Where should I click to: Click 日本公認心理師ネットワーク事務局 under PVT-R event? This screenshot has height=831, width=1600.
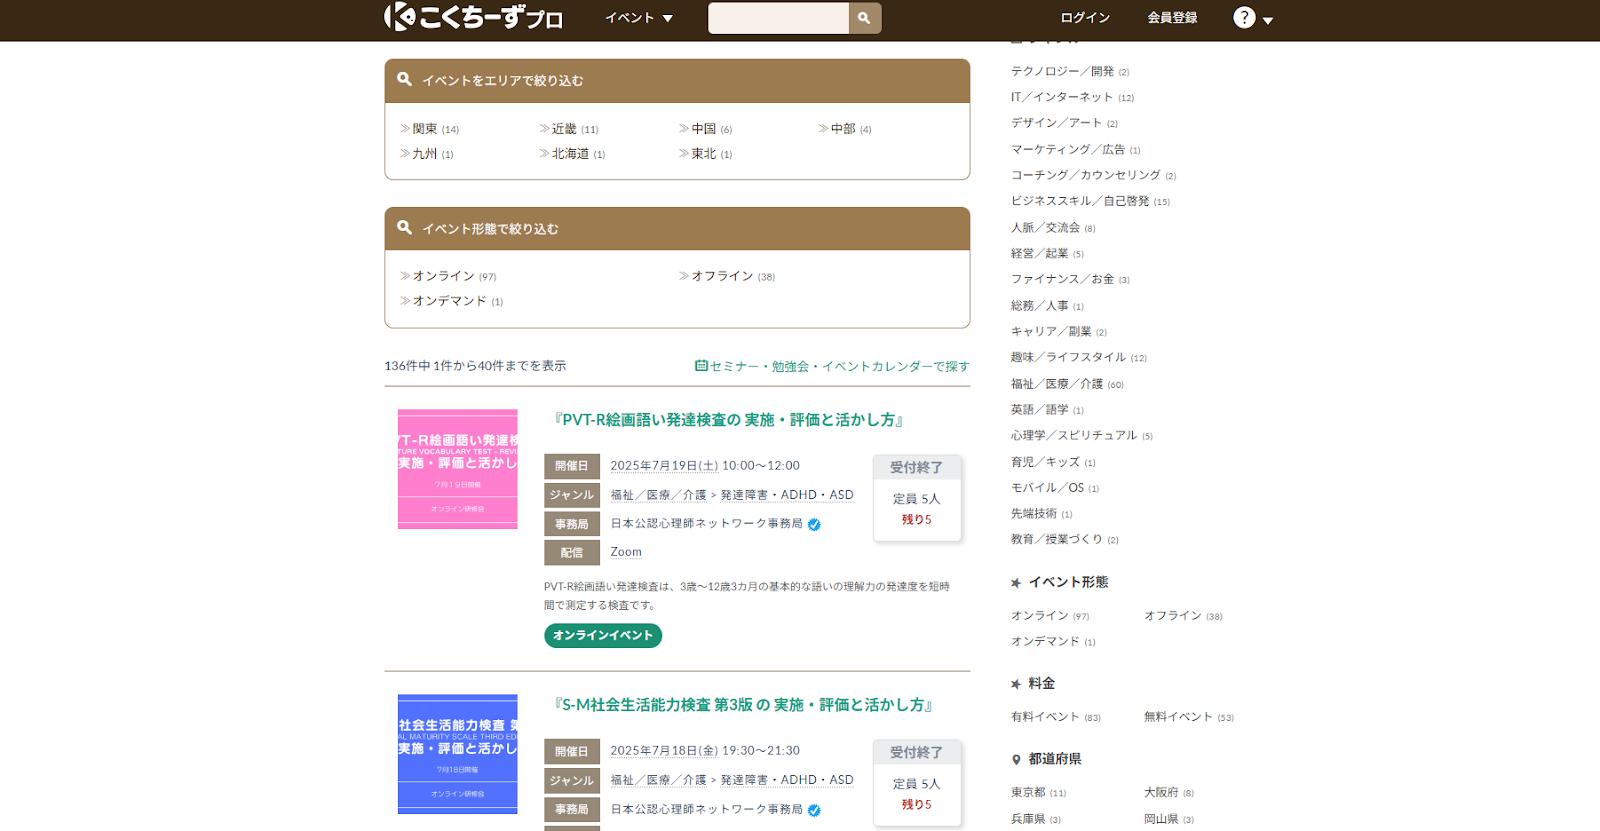pos(707,524)
